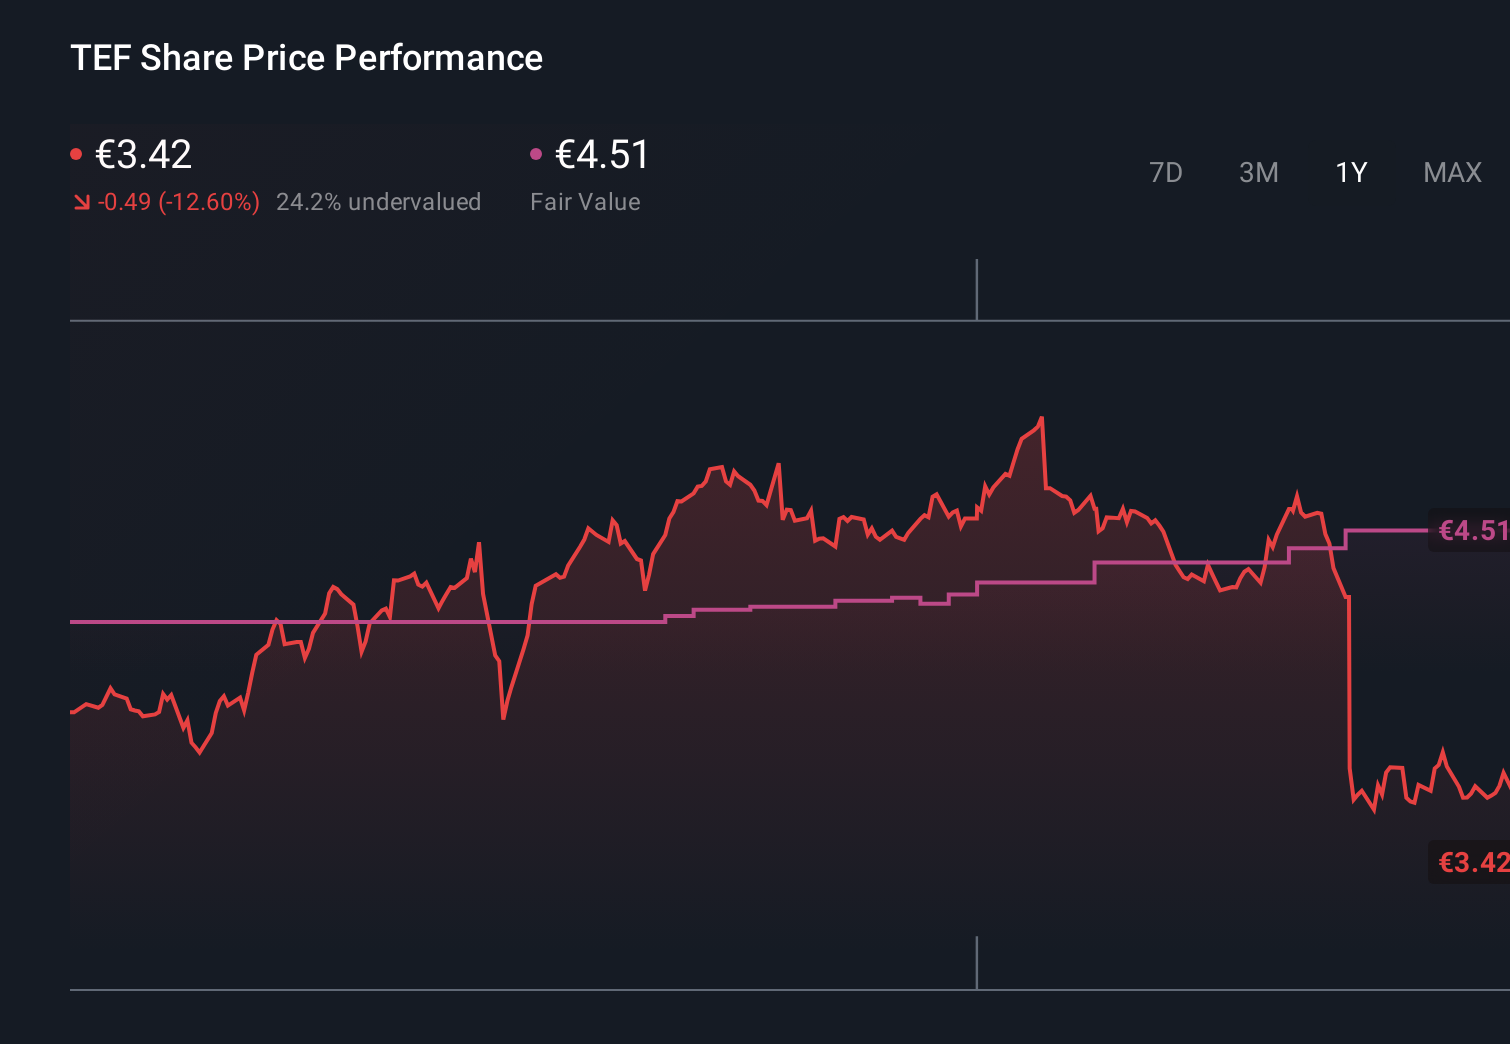Screen dimensions: 1510x1044
Task: Click the €4.51 fair value text
Action: click(601, 155)
